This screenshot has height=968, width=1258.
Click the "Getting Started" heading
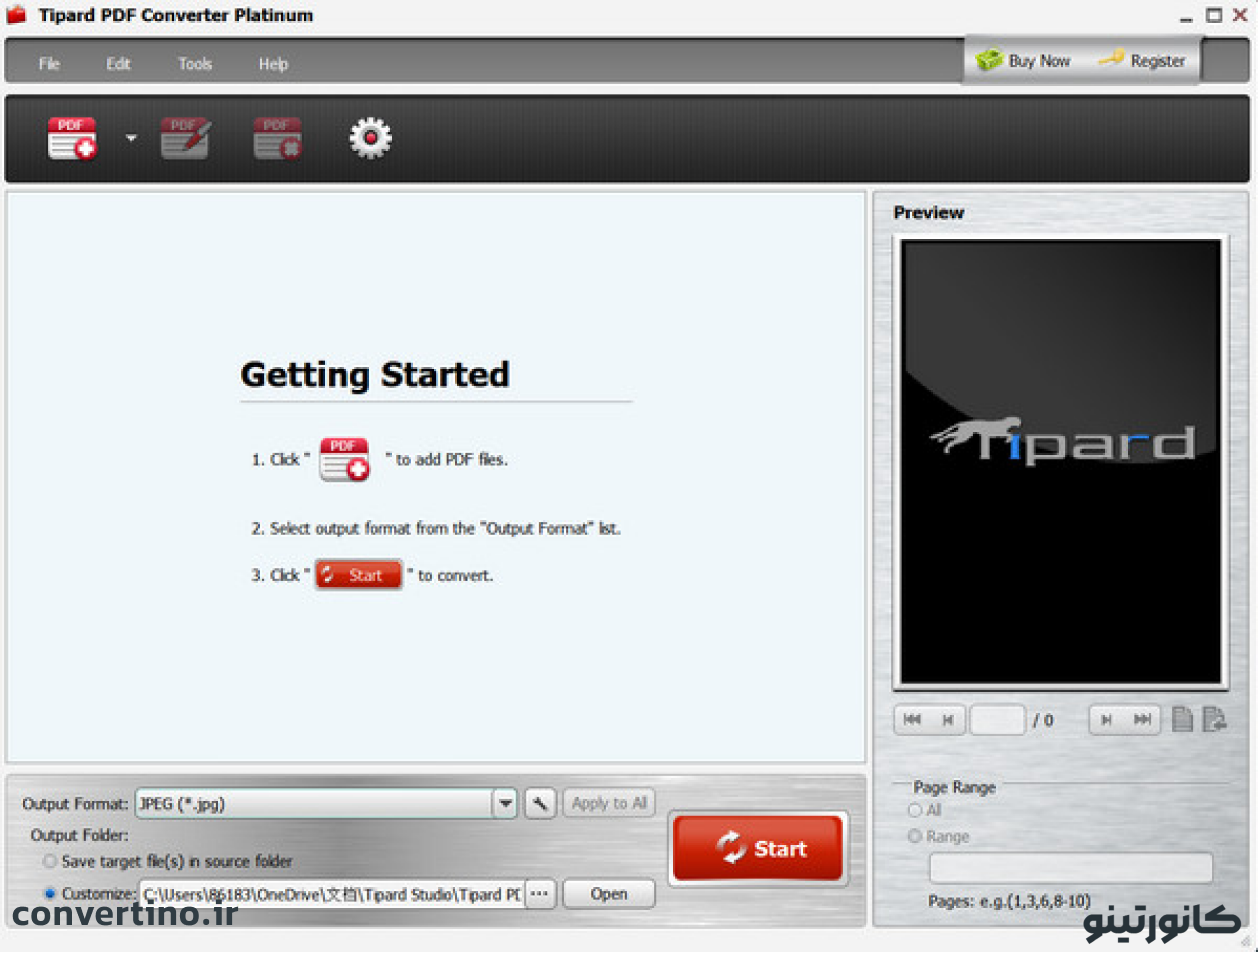(375, 374)
